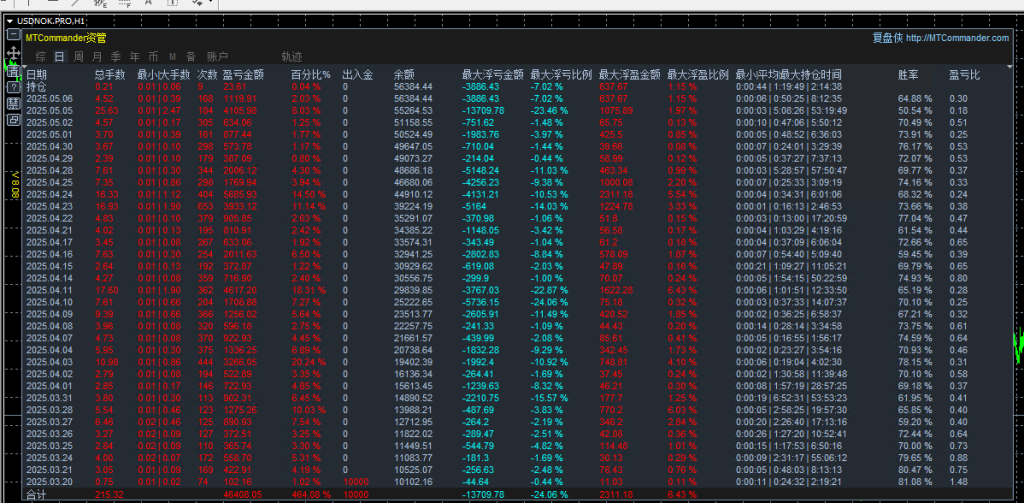The width and height of the screenshot is (1024, 503).
Task: Click the 胜率 column header
Action: click(908, 74)
